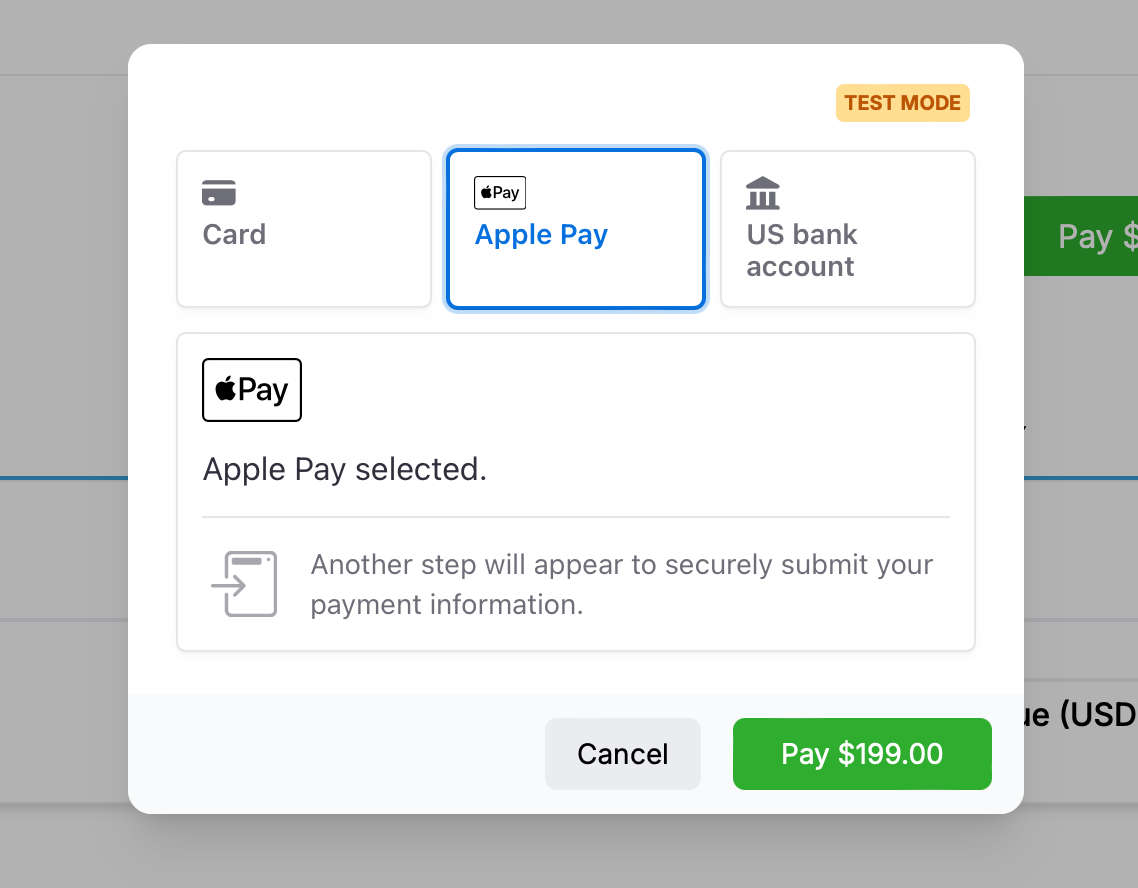Click the bank building icon

[763, 192]
